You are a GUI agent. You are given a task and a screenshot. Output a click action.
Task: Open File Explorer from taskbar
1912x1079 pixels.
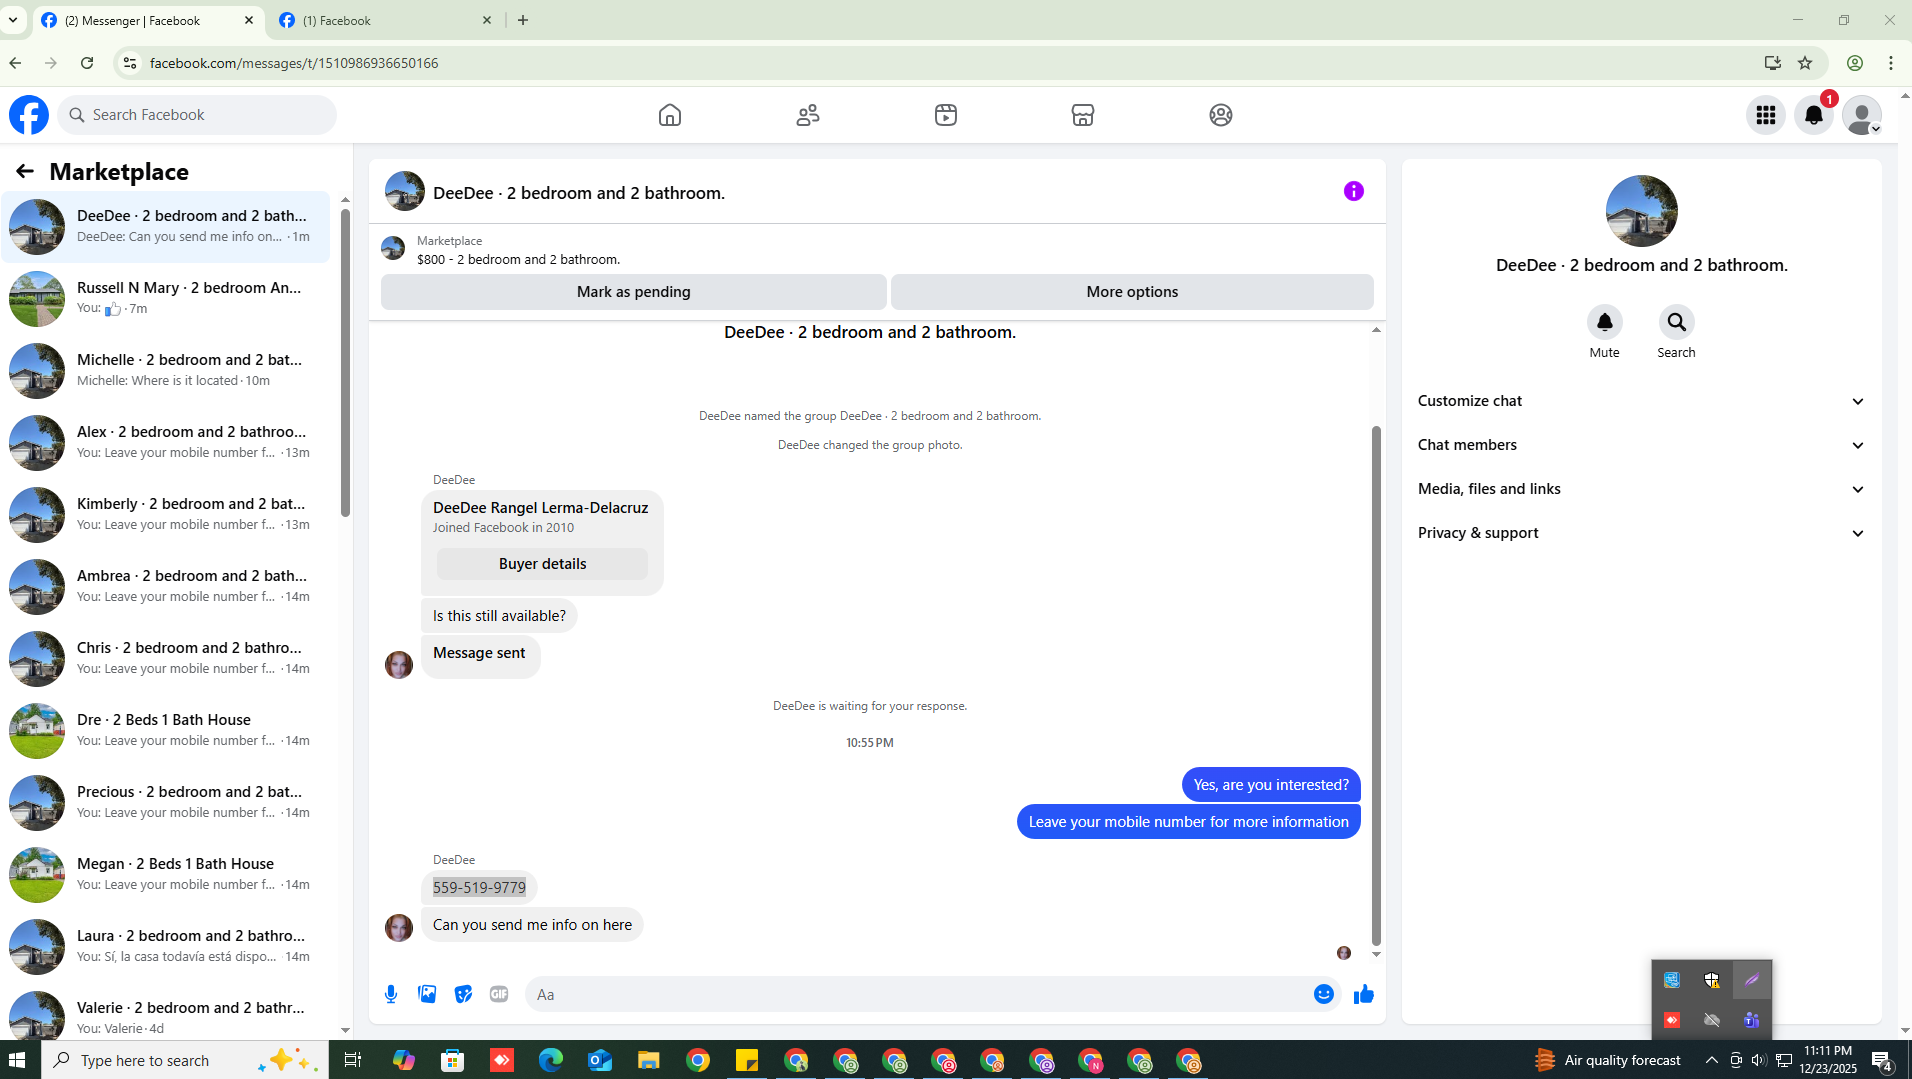coord(648,1060)
